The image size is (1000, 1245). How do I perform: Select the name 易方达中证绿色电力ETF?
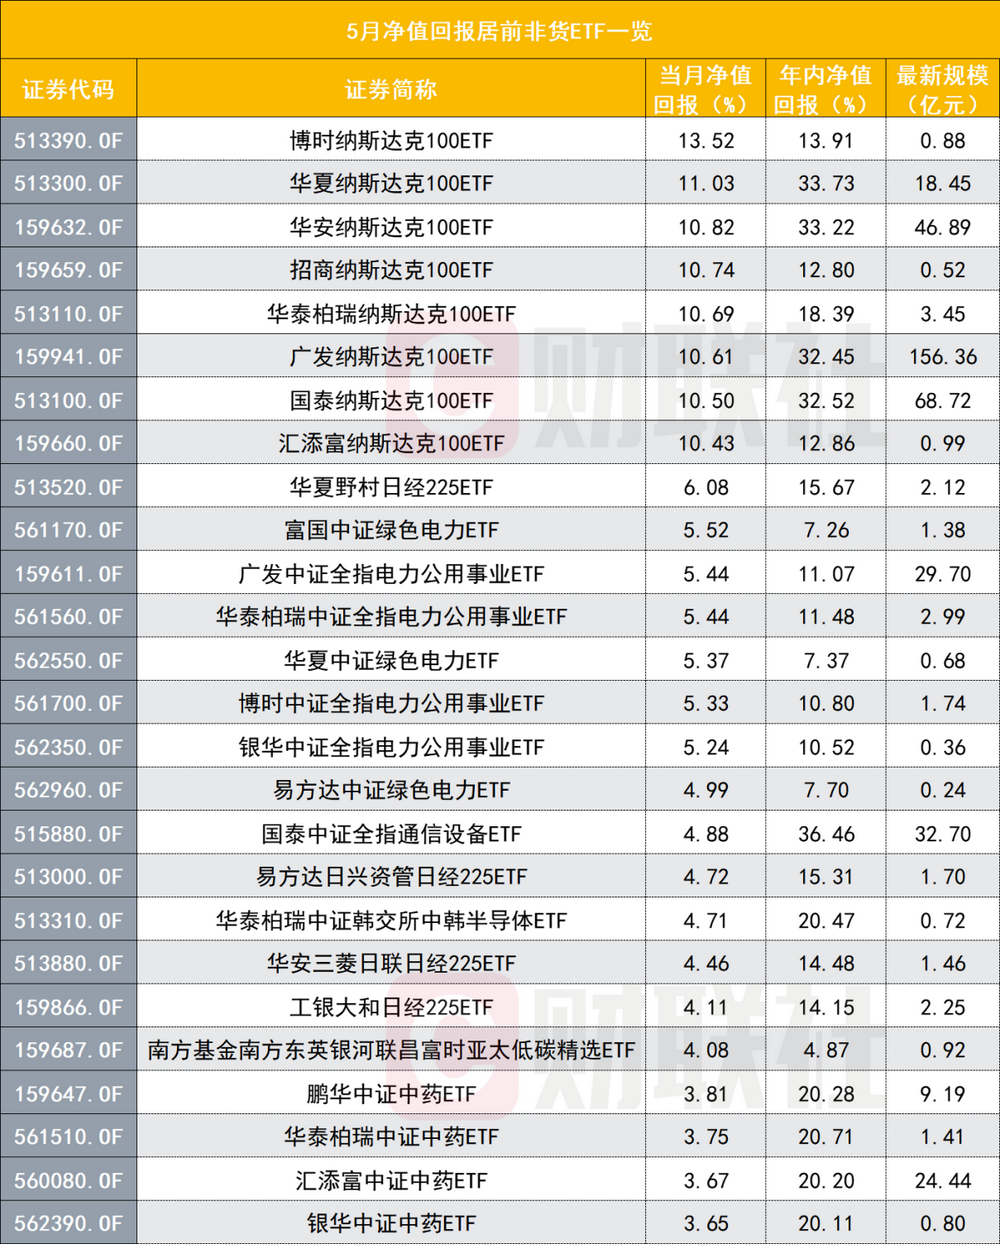[x=391, y=791]
